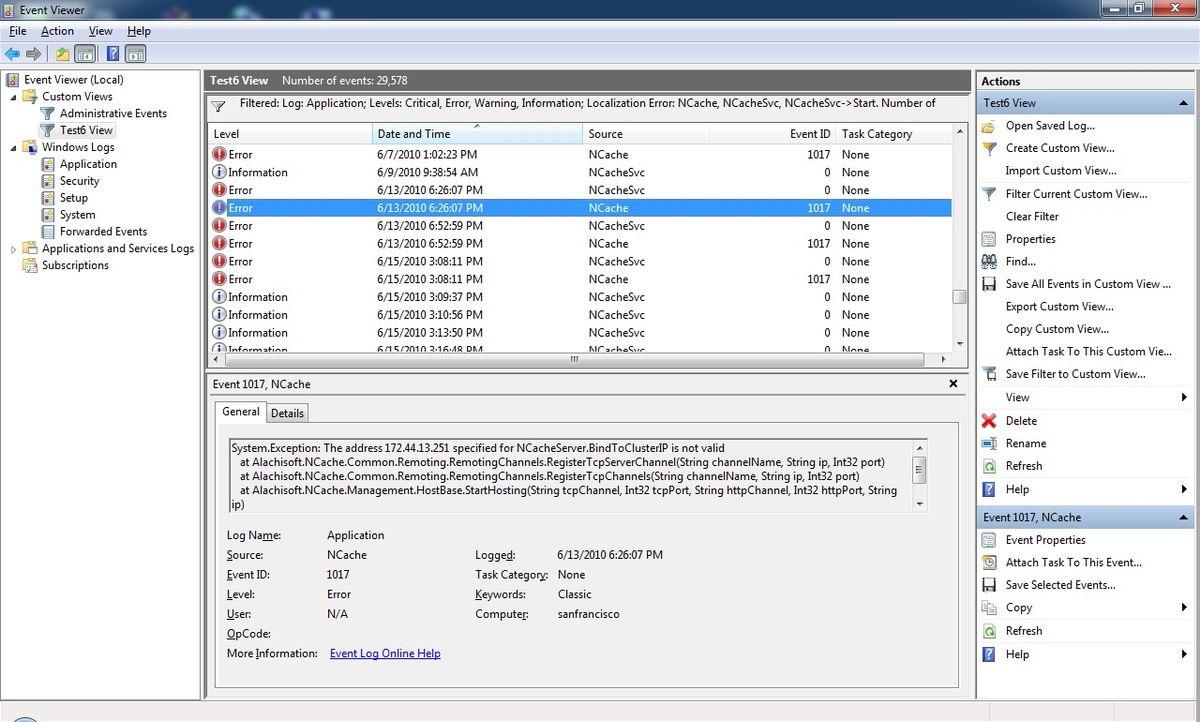This screenshot has width=1200, height=722.
Task: Click the blue Help question mark toolbar icon
Action: coord(113,54)
